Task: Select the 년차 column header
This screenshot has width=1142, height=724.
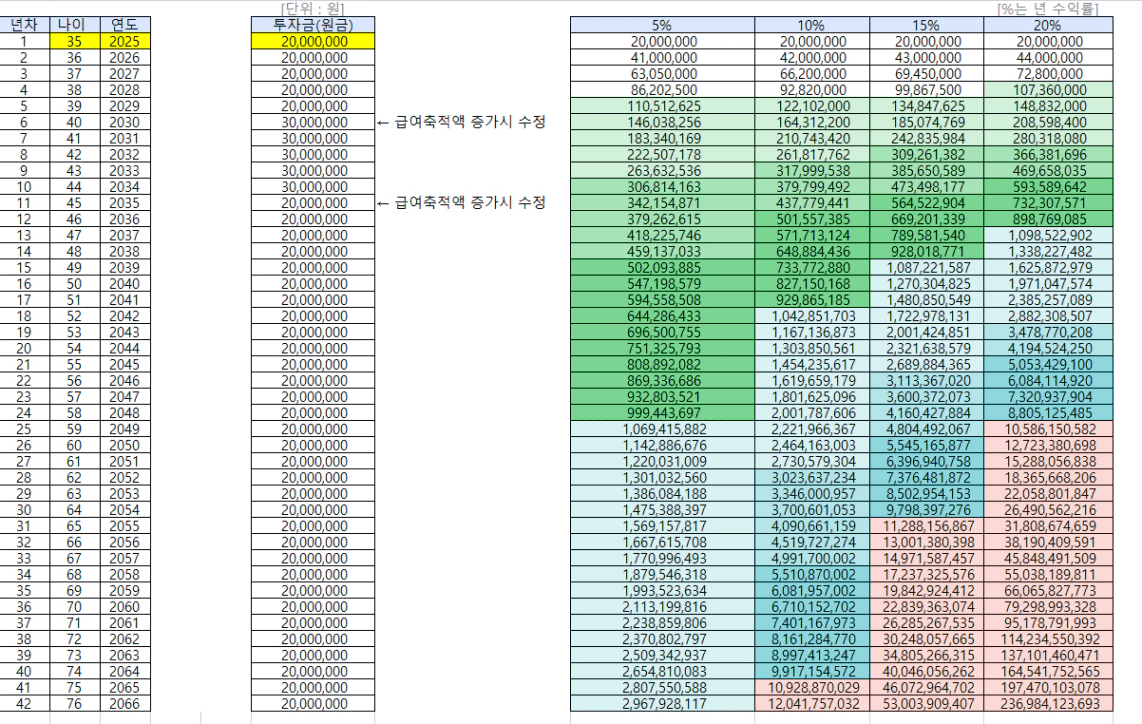Action: coord(24,25)
